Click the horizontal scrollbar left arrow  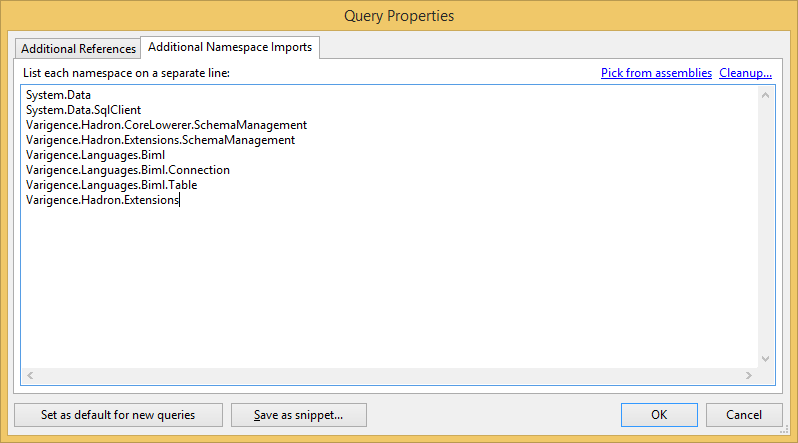(30, 375)
